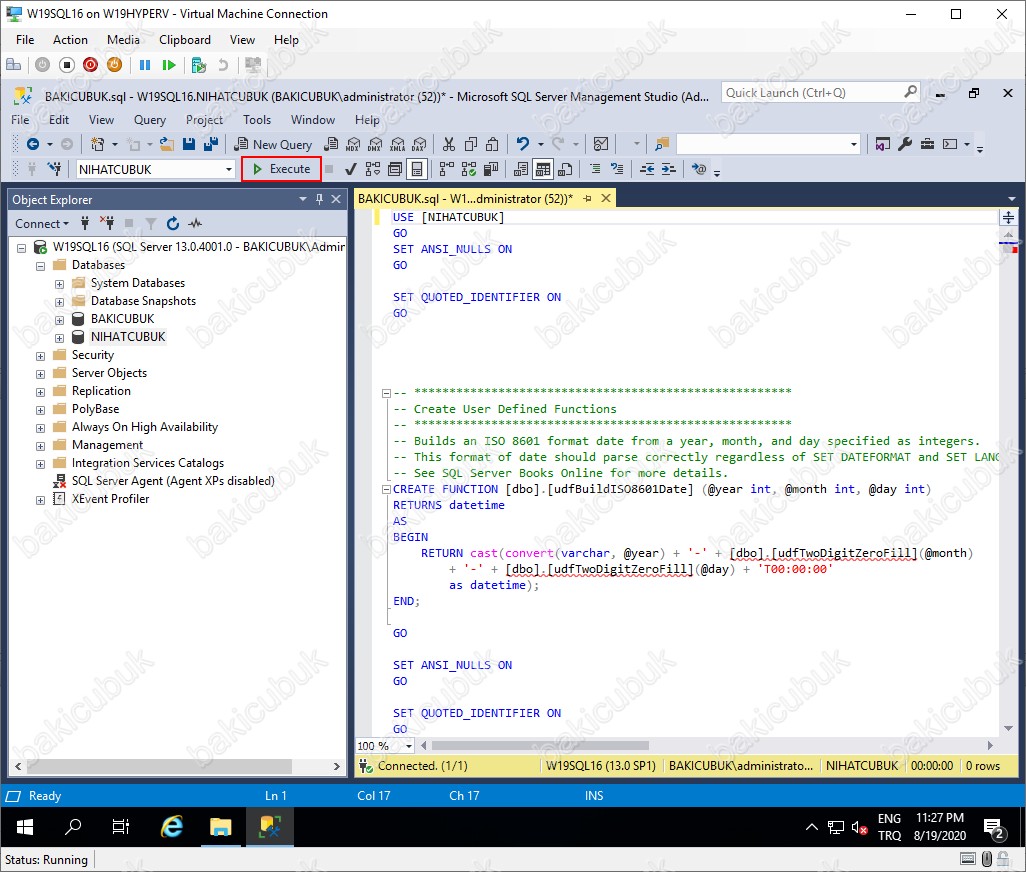Click the XMLA query icon
Viewport: 1026px width, 872px height.
click(397, 145)
